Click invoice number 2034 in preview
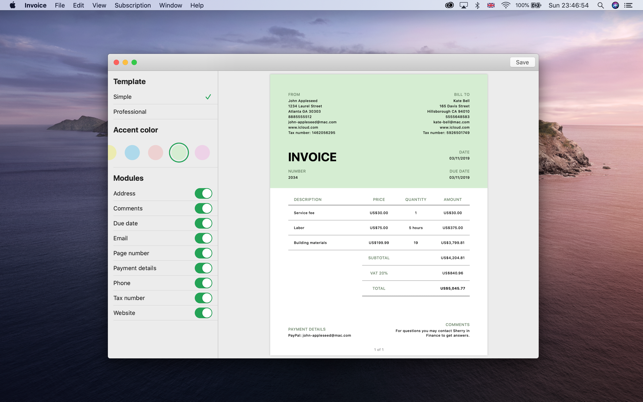The height and width of the screenshot is (402, 643). [293, 178]
